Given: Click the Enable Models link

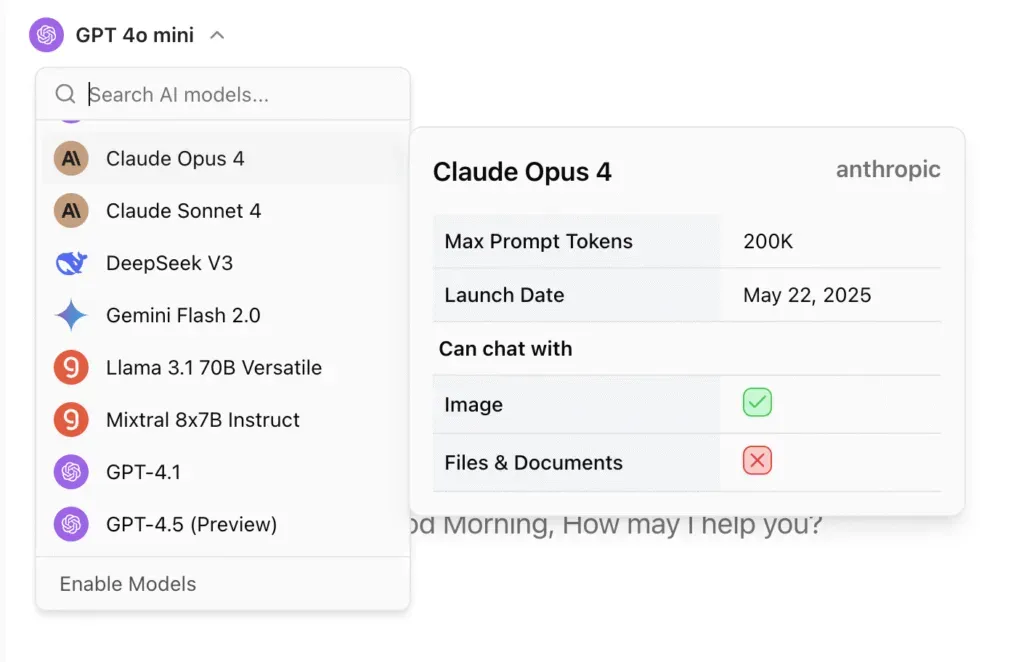Looking at the screenshot, I should pos(128,584).
